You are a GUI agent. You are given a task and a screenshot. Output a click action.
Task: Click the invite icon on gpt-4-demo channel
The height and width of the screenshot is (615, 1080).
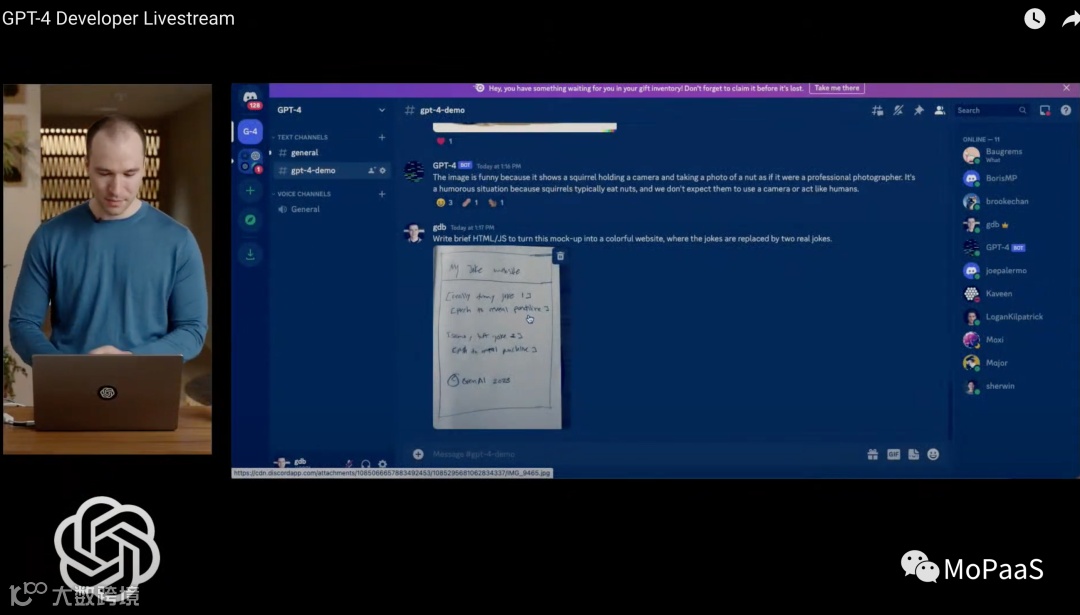point(371,170)
